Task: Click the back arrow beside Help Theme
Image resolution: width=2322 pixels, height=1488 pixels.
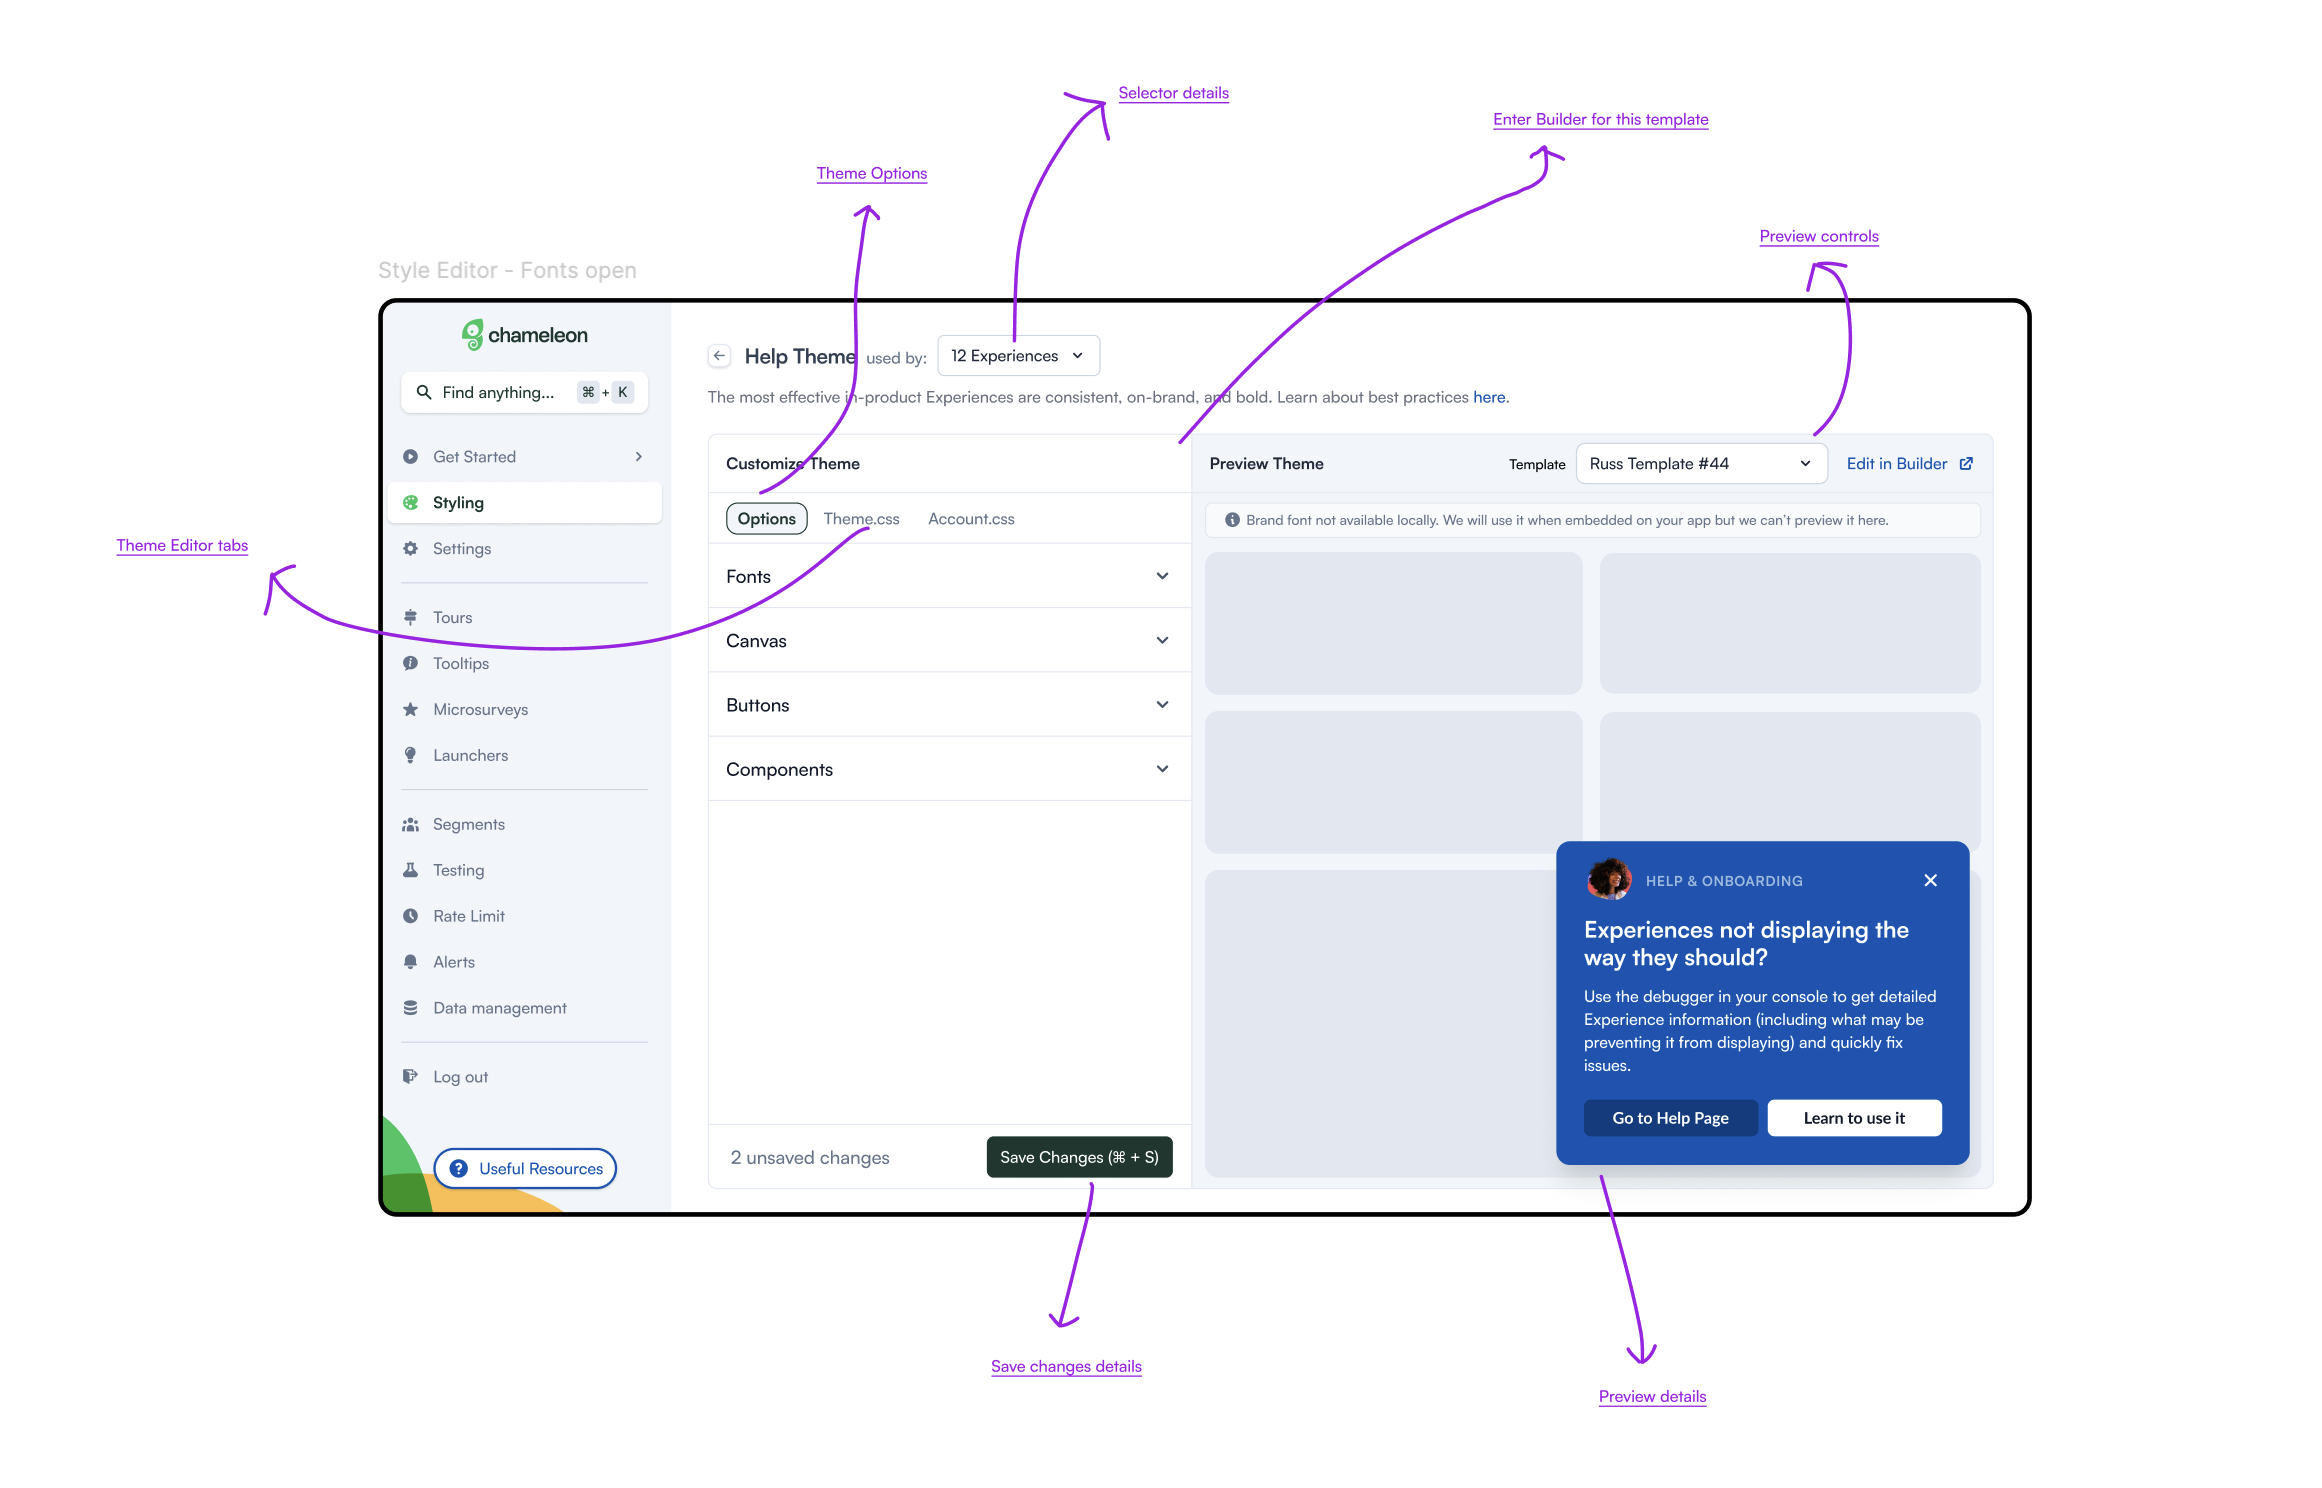Action: pos(719,356)
